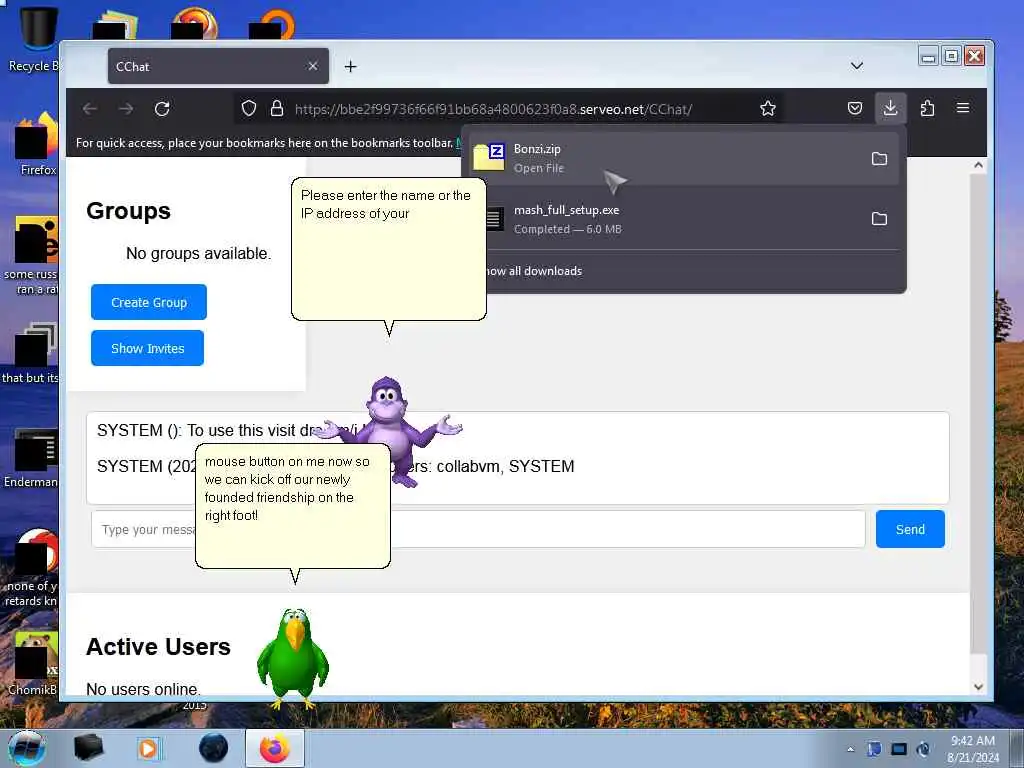Open the Enderman desktop icon

tap(33, 458)
